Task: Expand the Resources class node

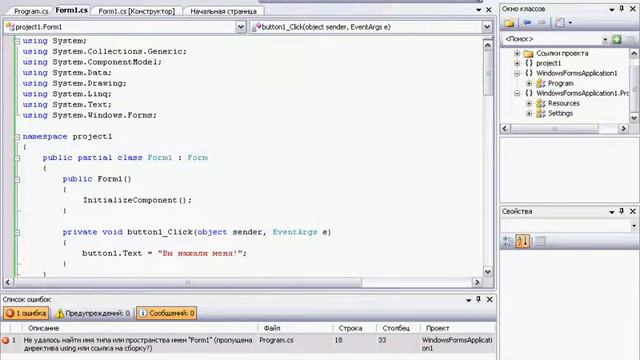Action: pyautogui.click(x=529, y=103)
